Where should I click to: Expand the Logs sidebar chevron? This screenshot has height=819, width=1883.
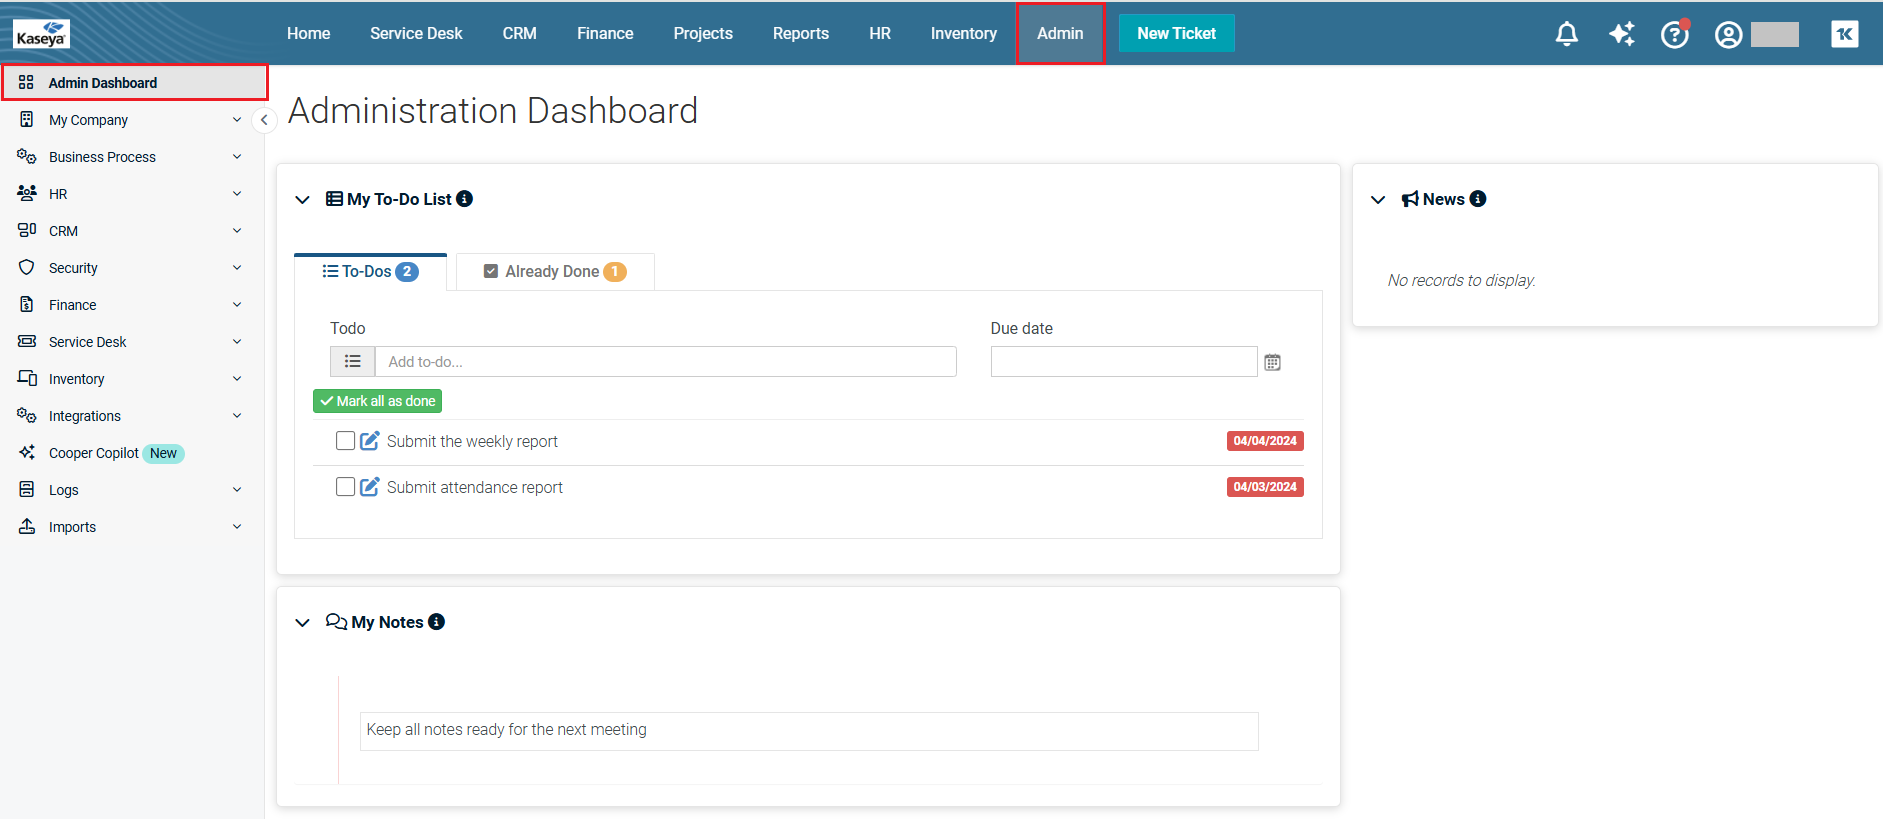pos(237,490)
